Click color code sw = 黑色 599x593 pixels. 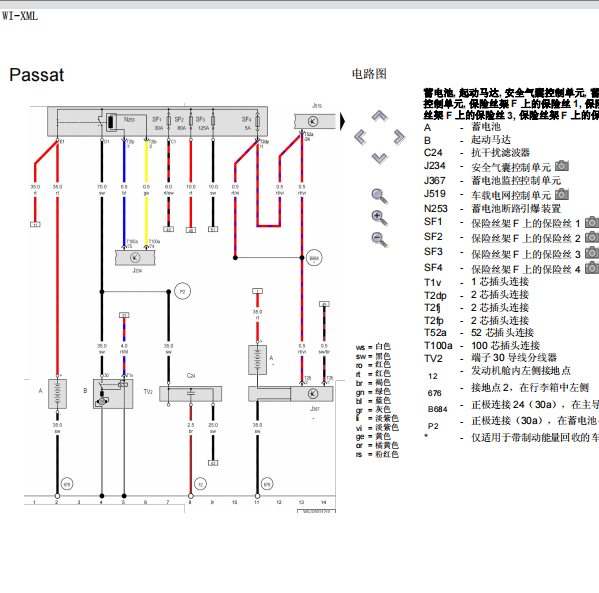click(x=373, y=356)
